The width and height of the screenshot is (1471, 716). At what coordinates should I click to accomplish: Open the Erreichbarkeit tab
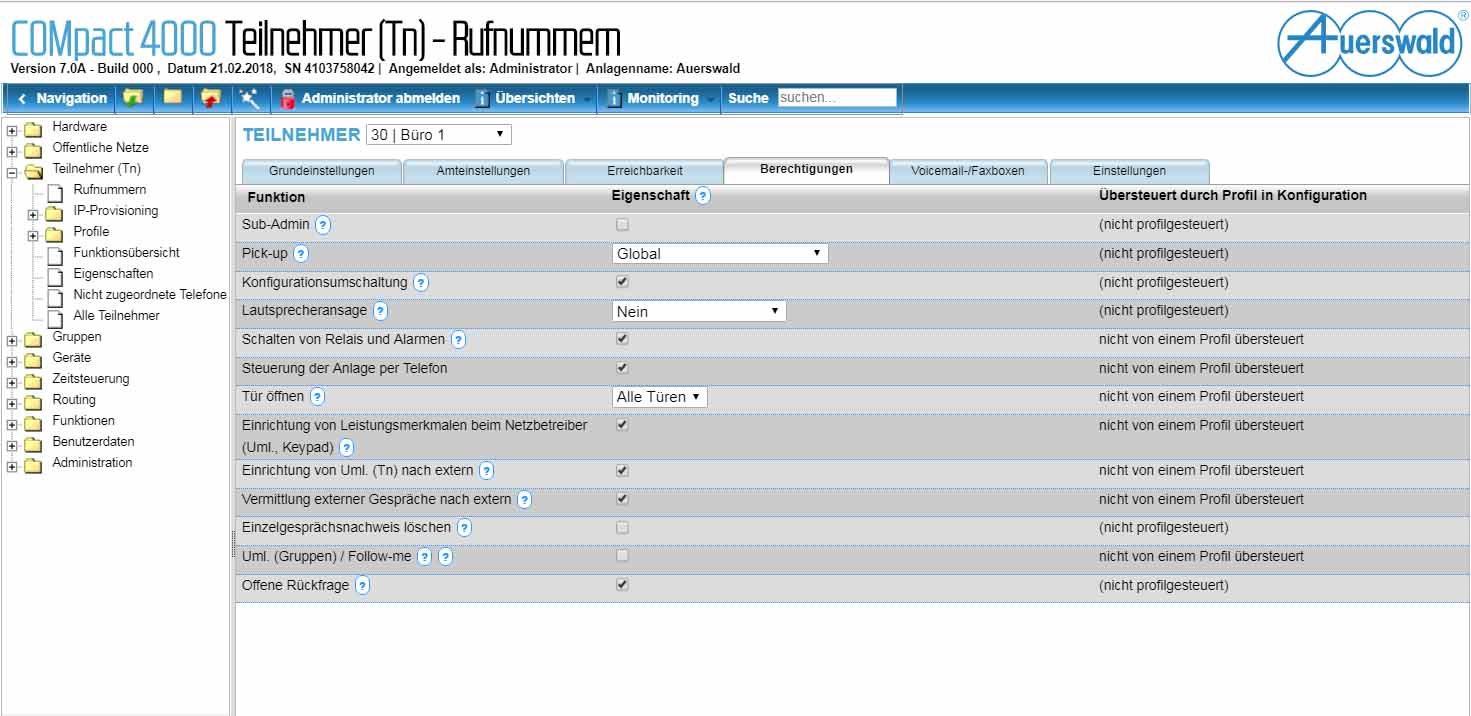(x=645, y=171)
